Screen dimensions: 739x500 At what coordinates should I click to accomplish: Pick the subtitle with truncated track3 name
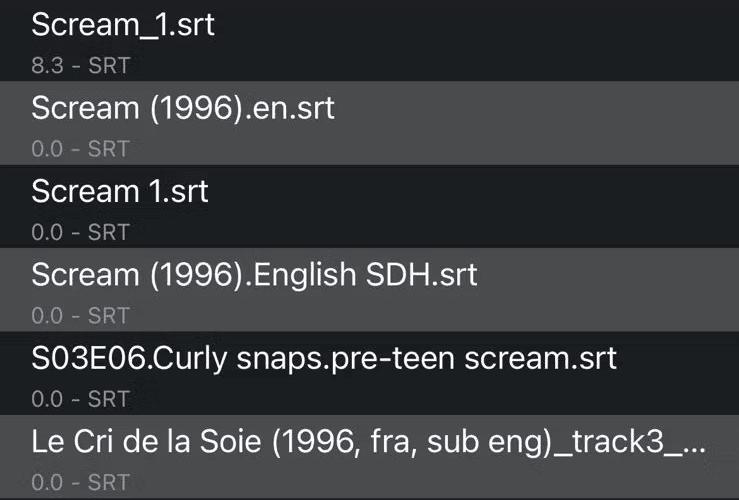point(370,457)
